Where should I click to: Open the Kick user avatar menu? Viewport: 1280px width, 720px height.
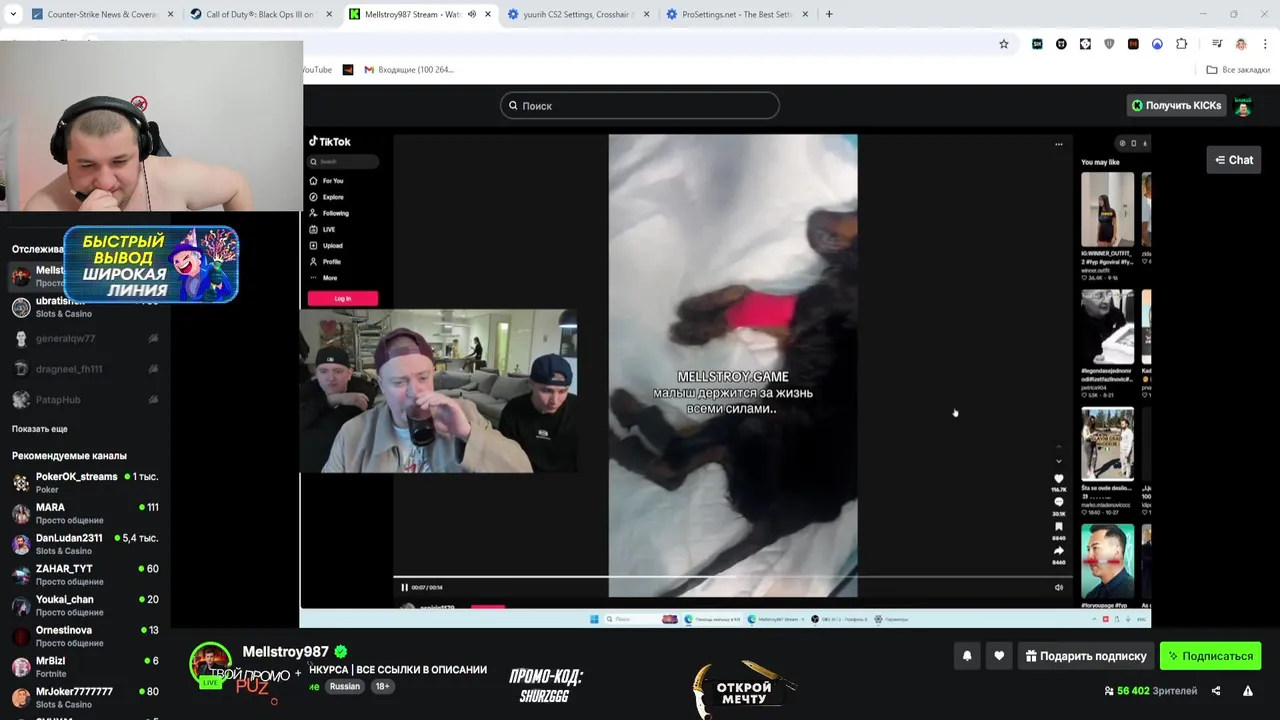coord(1243,105)
